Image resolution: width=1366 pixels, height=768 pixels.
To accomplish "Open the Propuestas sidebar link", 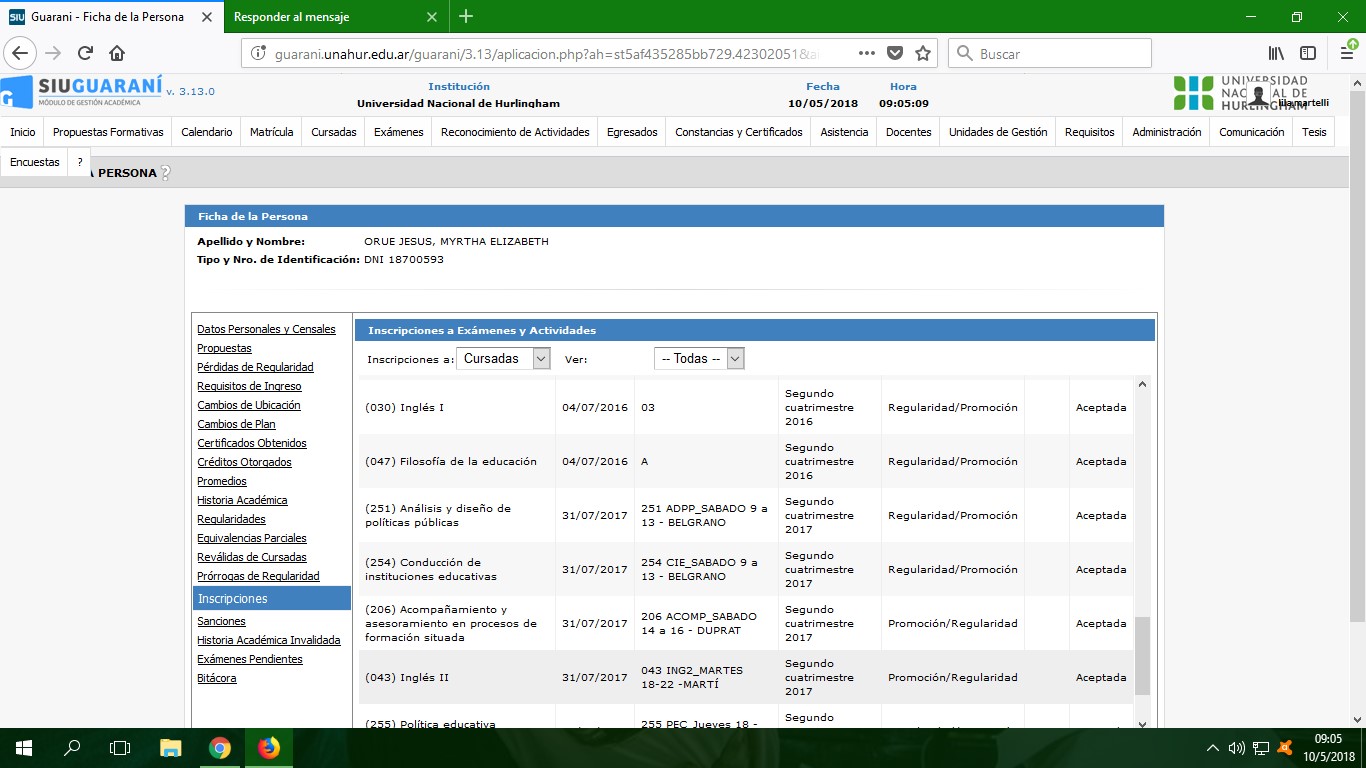I will [x=224, y=348].
